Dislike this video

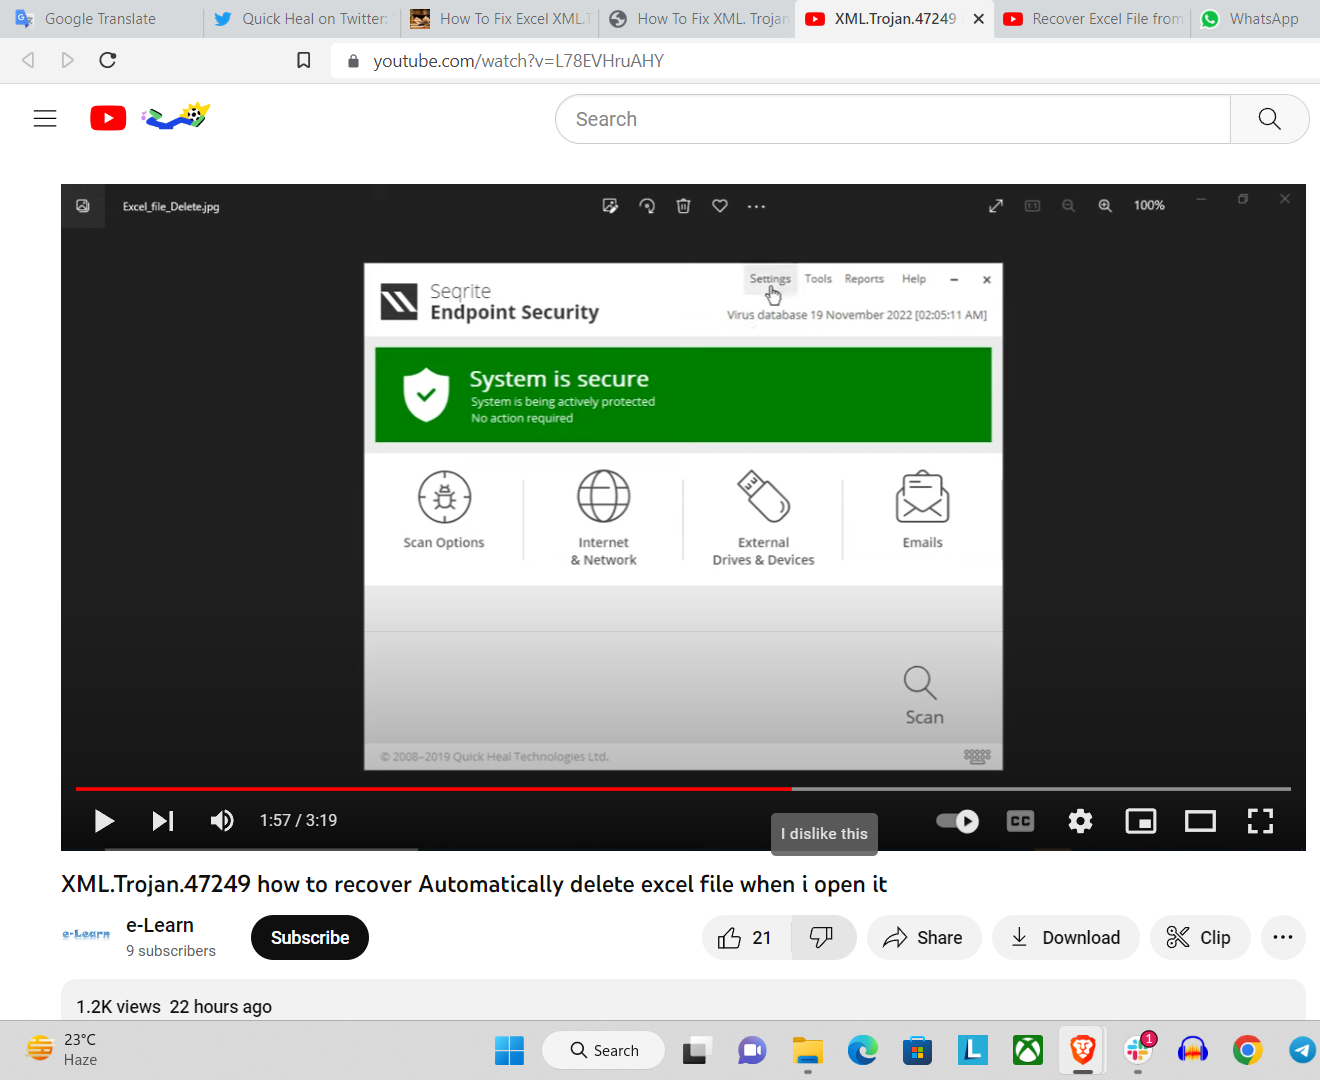pyautogui.click(x=822, y=938)
